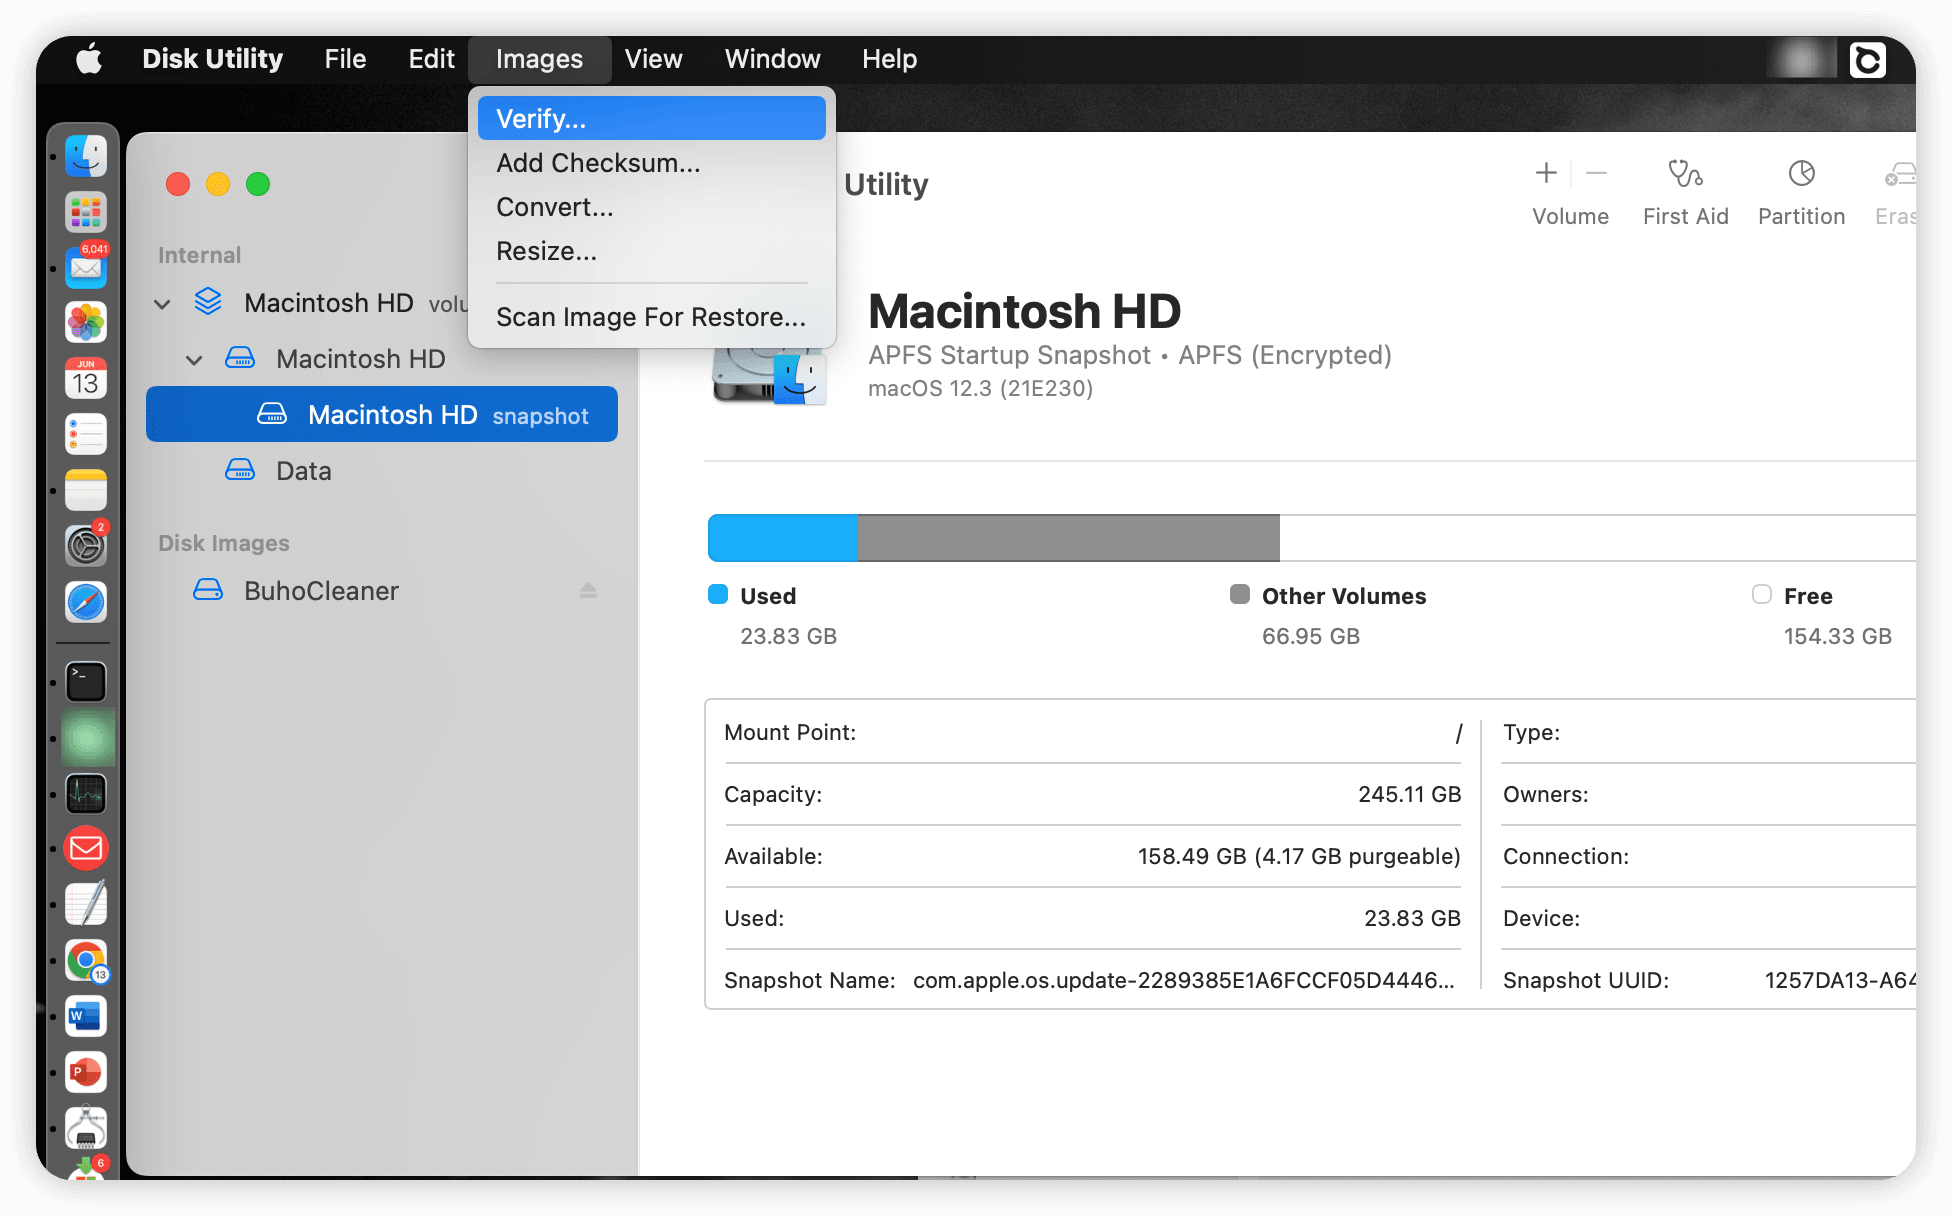The height and width of the screenshot is (1216, 1952).
Task: Collapse the Macintosh HD volumes group
Action: (162, 304)
